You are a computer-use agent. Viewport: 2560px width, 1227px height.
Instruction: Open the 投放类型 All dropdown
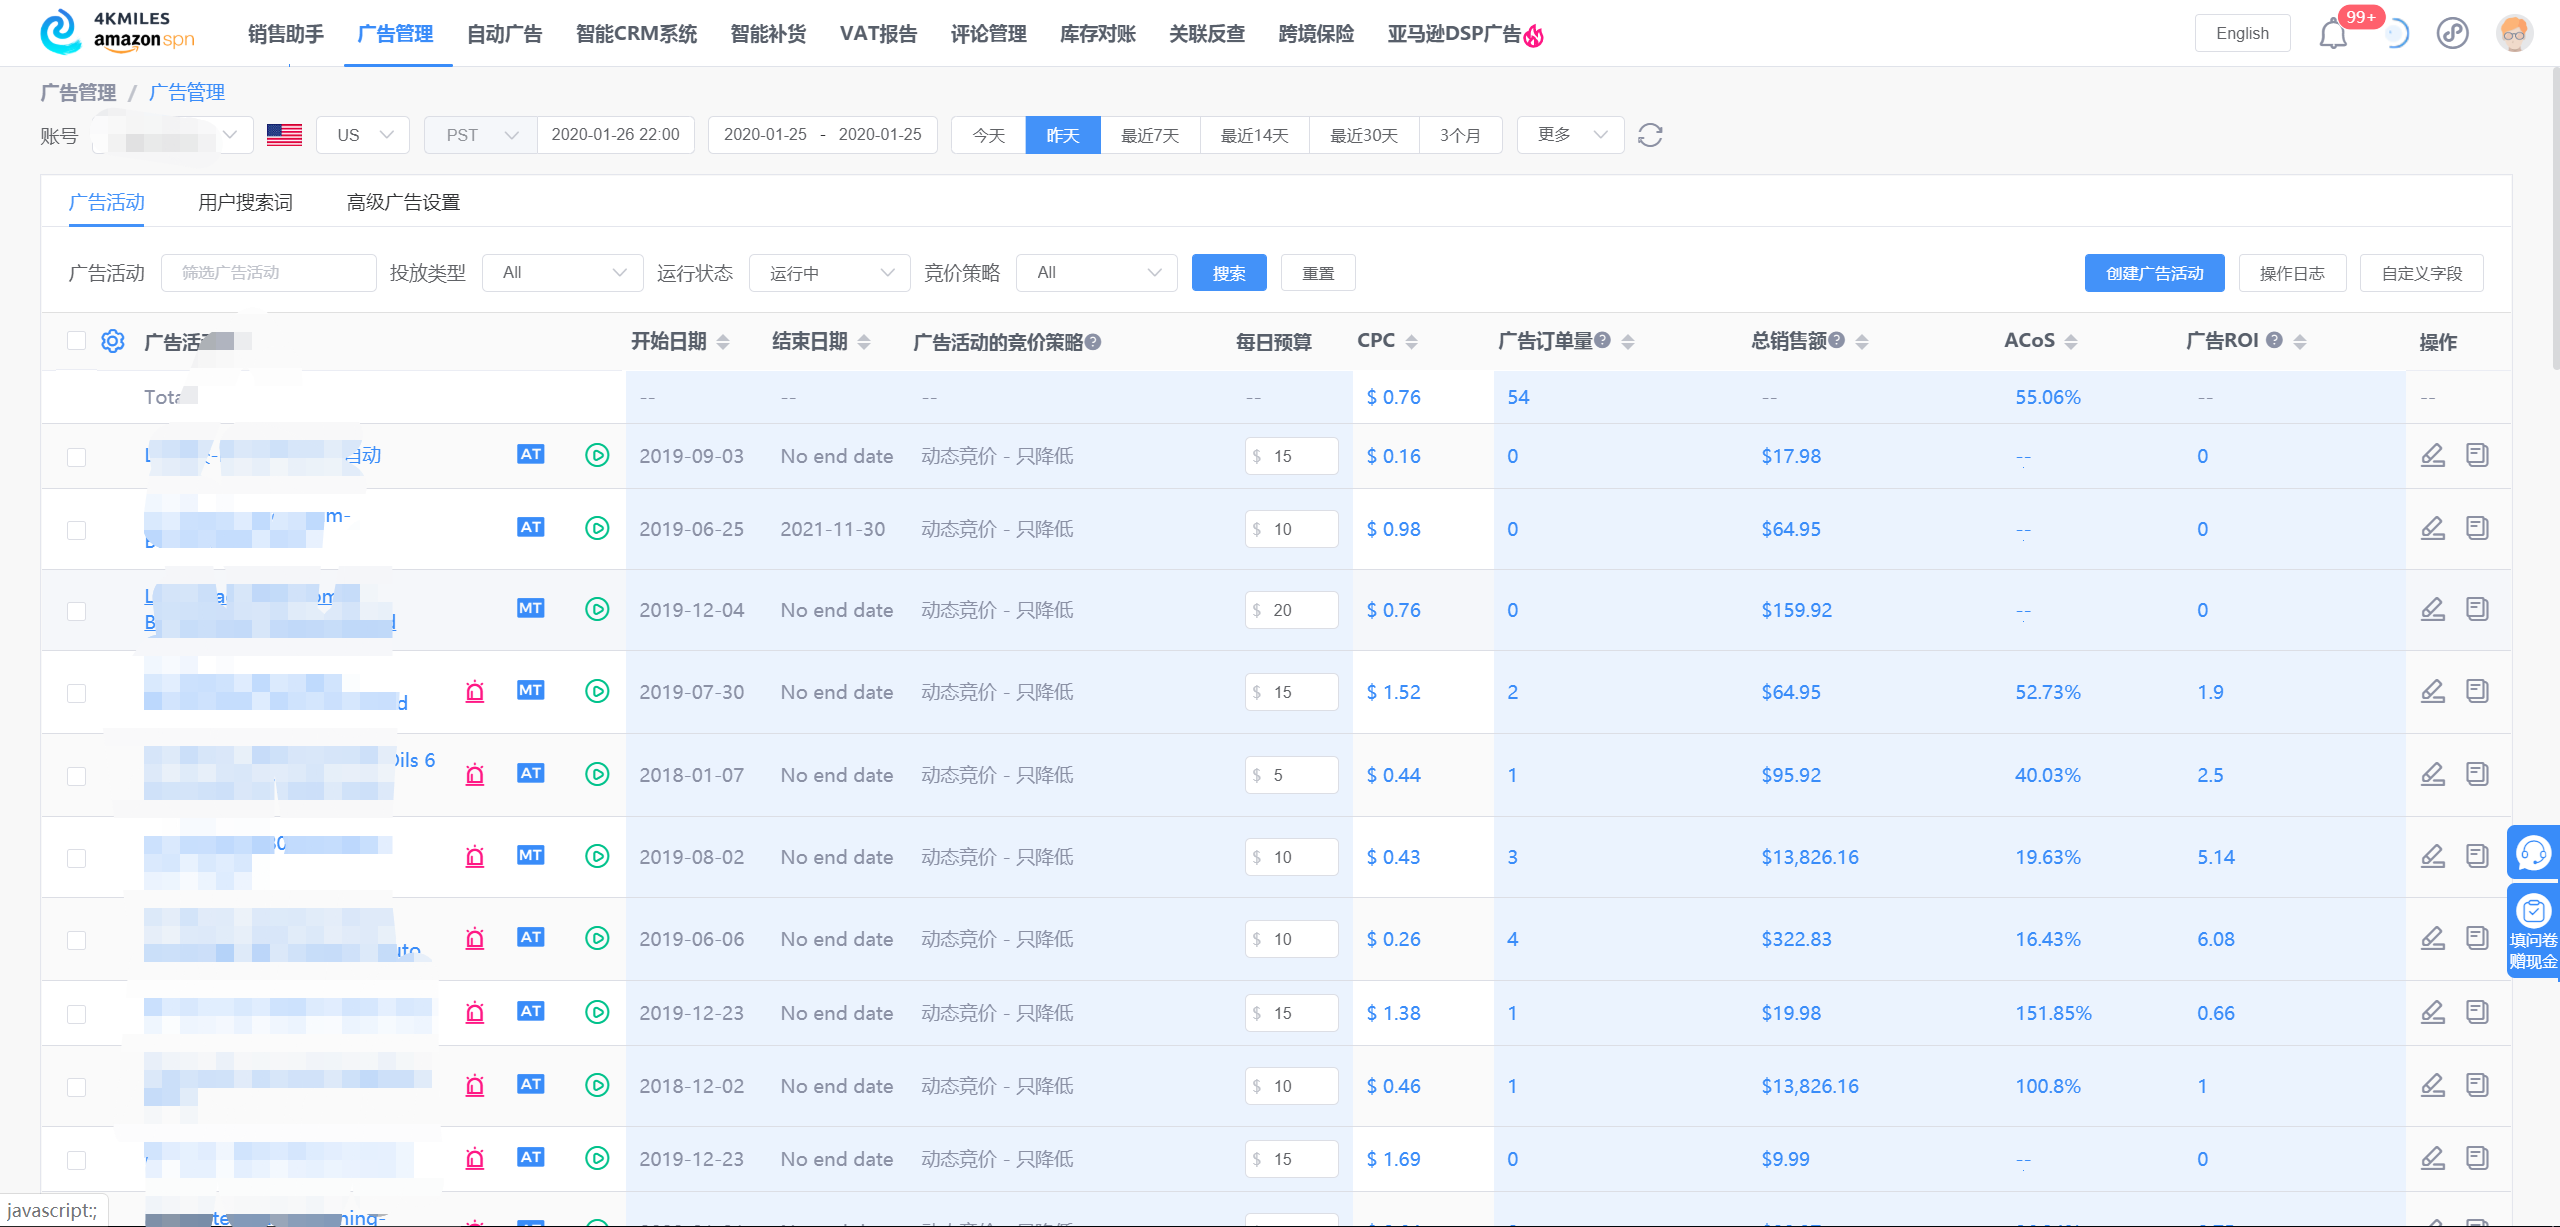click(x=562, y=272)
